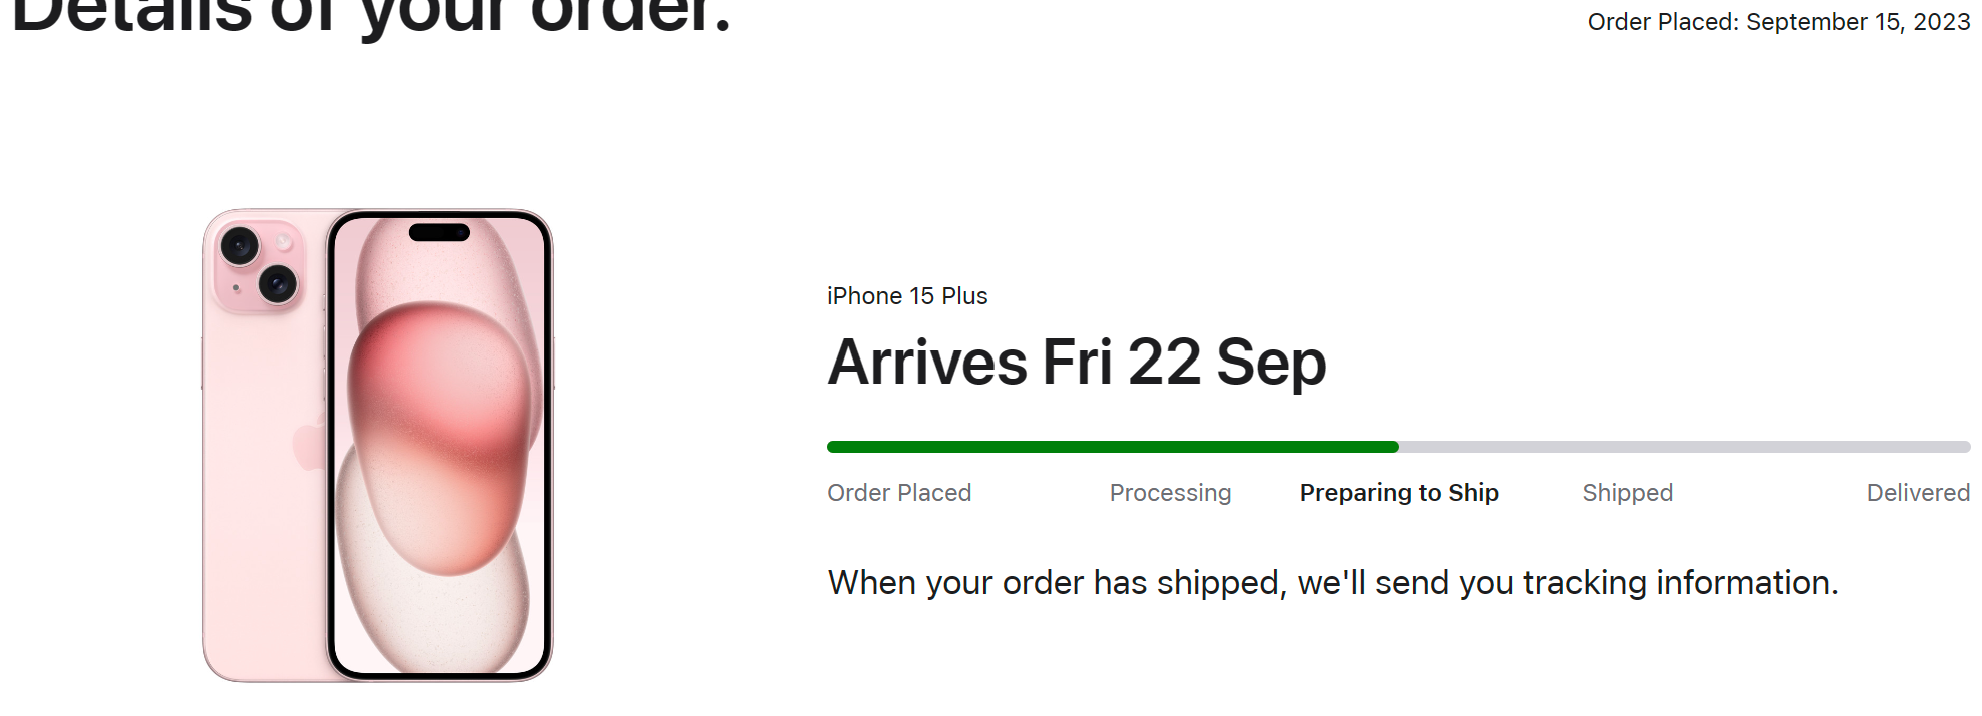Click the 'Arrives Fri 22 Sep' heading
The height and width of the screenshot is (716, 1982).
(x=1077, y=362)
